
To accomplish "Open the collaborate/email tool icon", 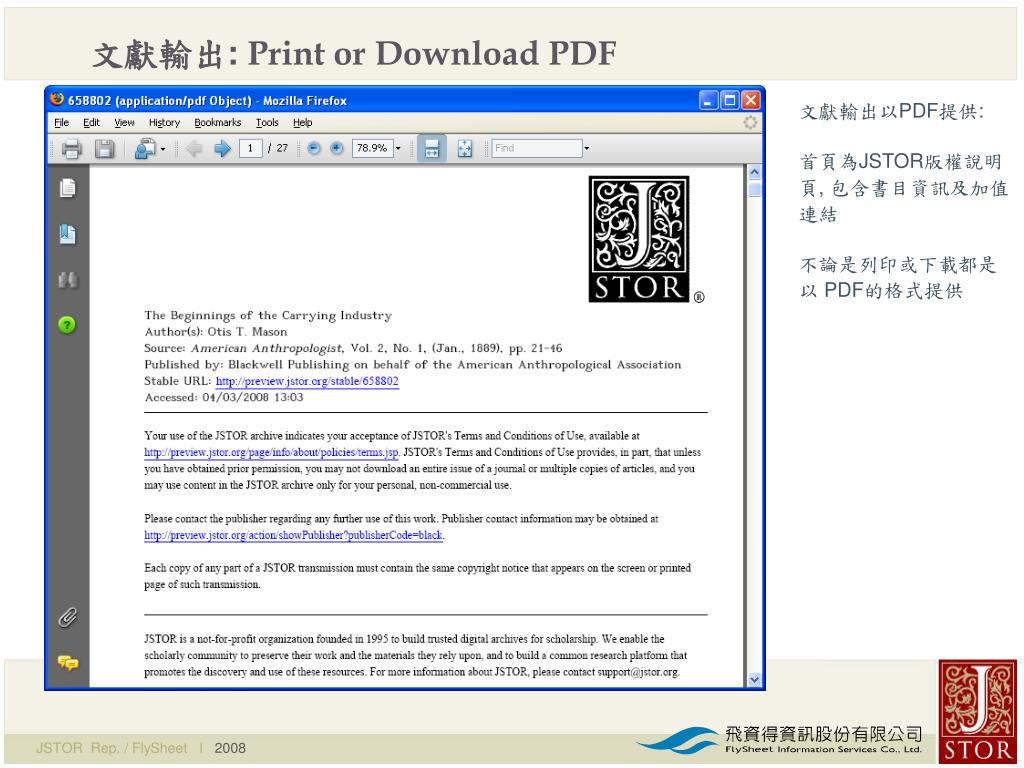I will click(x=145, y=149).
